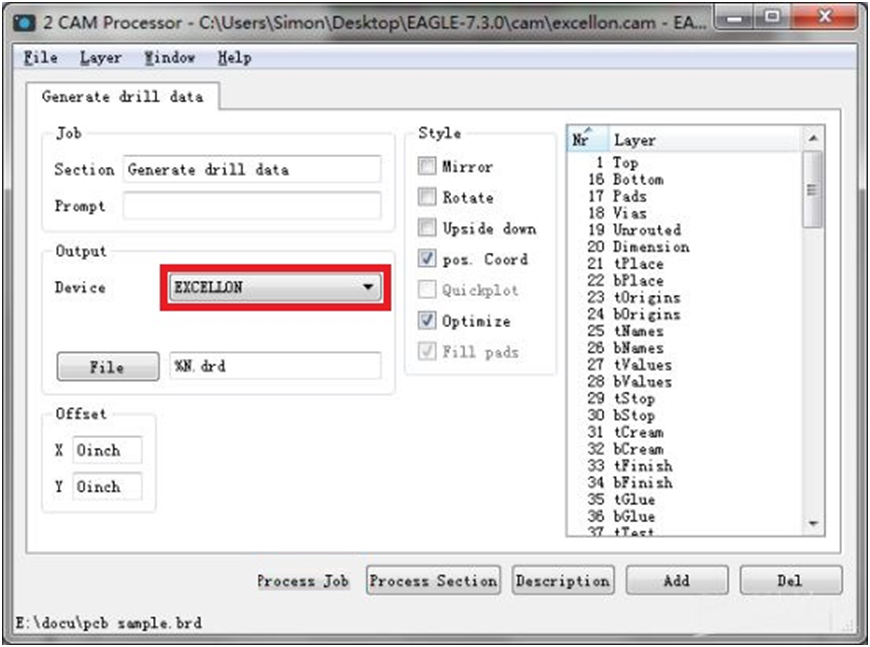
Task: Click the File output button
Action: (x=107, y=367)
